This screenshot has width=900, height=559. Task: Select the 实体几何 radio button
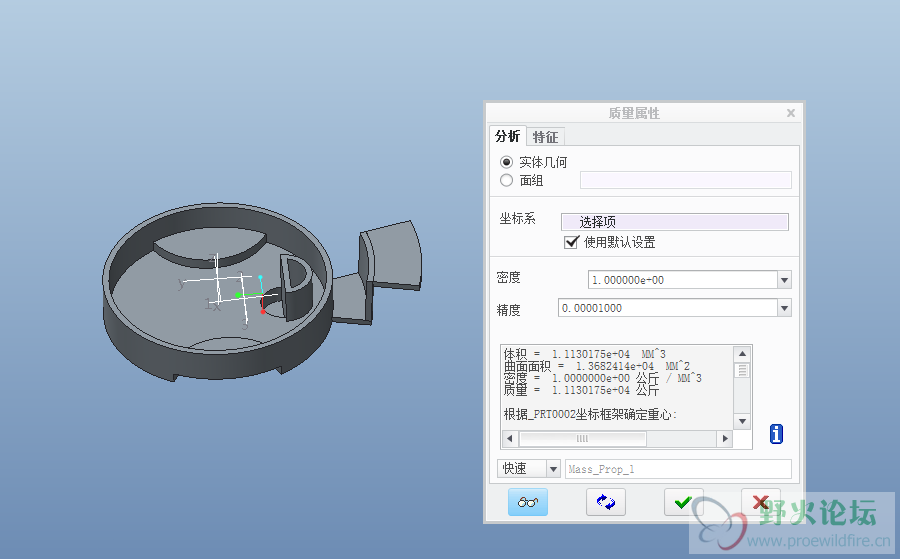tap(506, 162)
